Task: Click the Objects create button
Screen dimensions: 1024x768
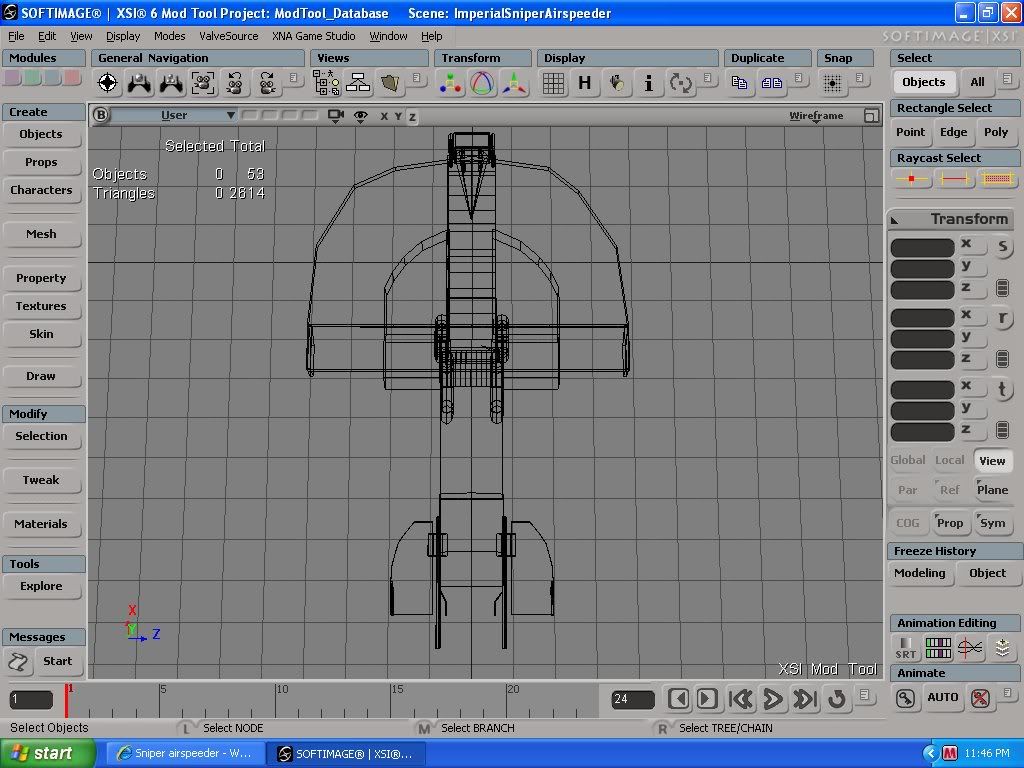Action: pyautogui.click(x=41, y=134)
